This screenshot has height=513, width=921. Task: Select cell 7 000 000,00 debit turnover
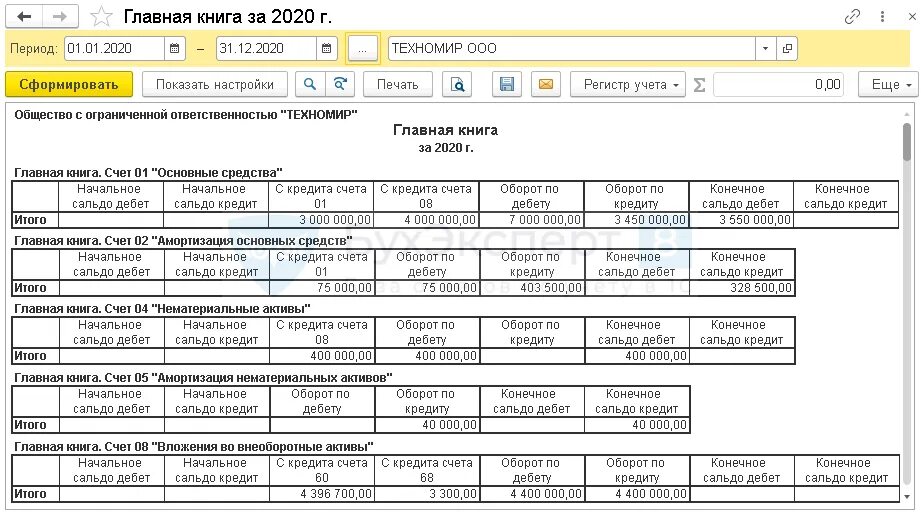point(531,220)
